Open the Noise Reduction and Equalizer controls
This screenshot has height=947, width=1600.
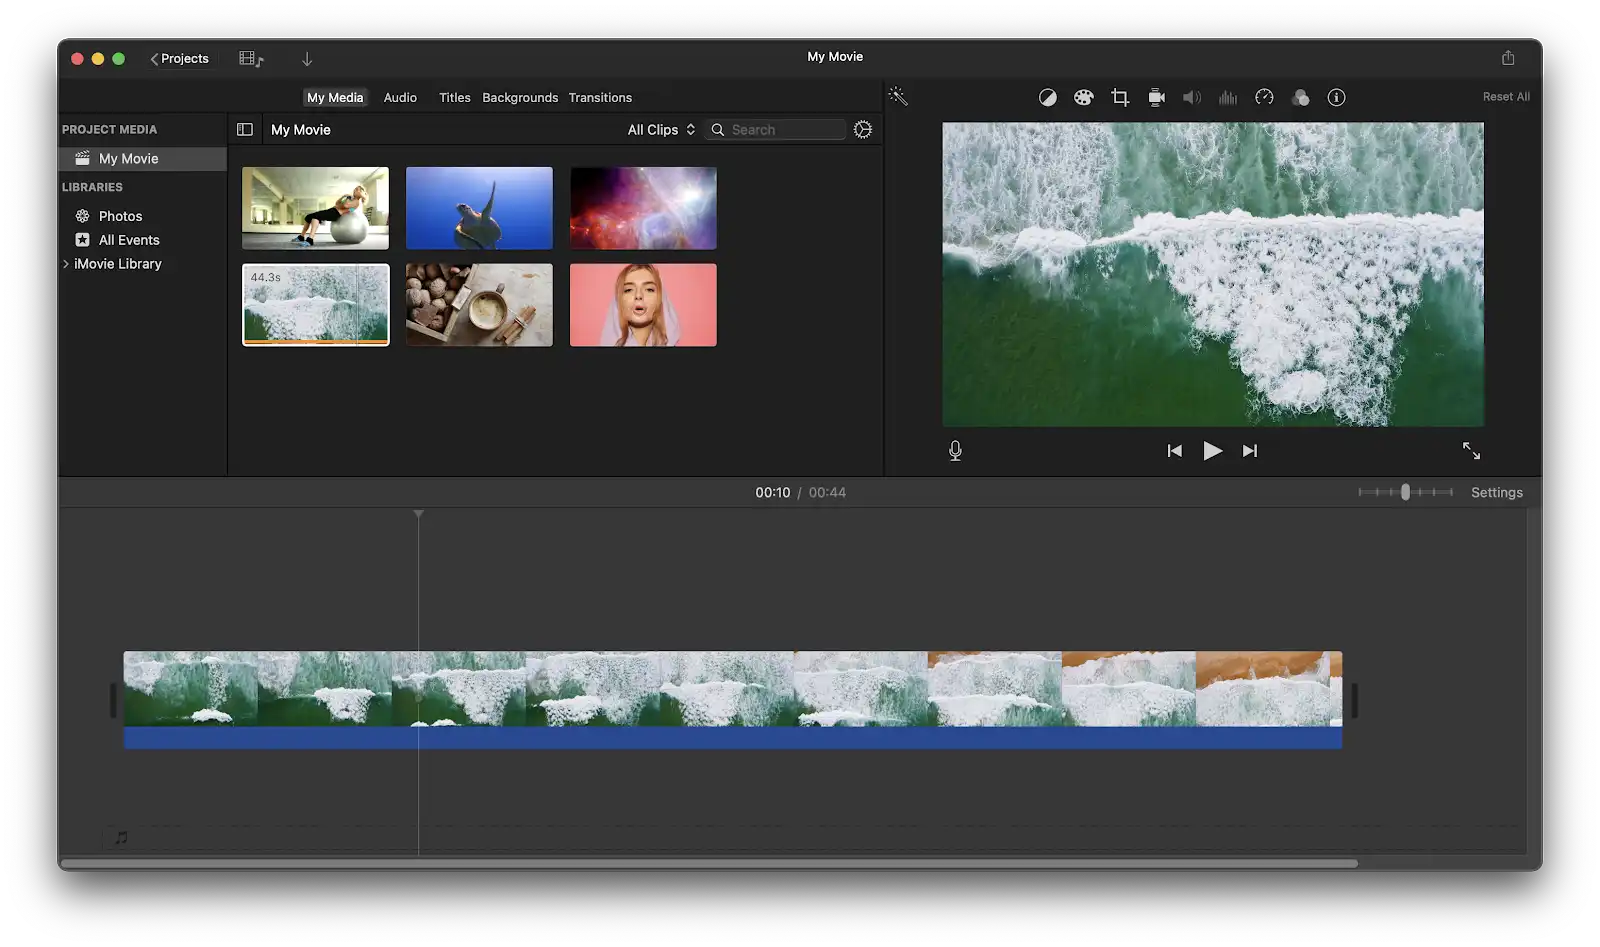[1228, 97]
